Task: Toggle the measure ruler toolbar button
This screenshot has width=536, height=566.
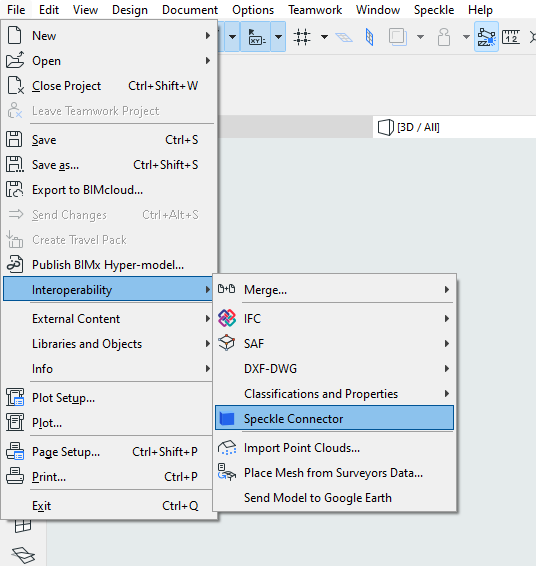Action: [511, 36]
